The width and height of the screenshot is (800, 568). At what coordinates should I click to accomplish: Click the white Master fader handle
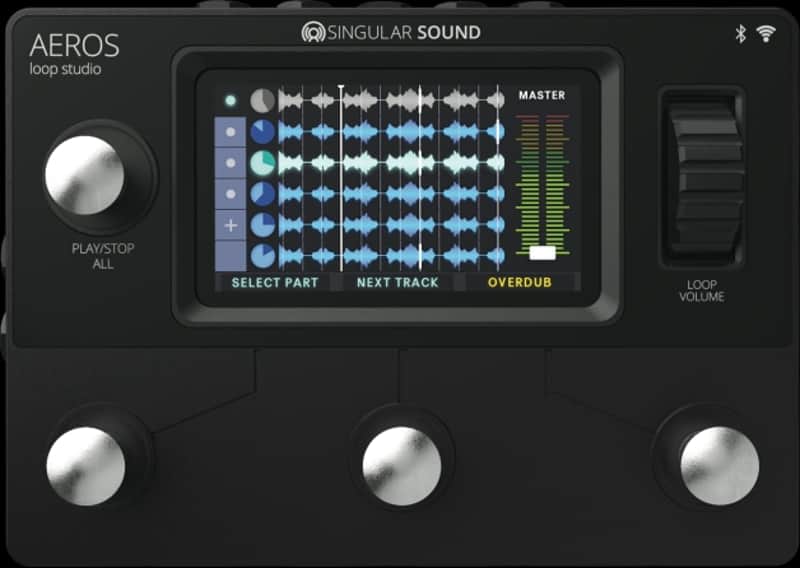[x=542, y=253]
